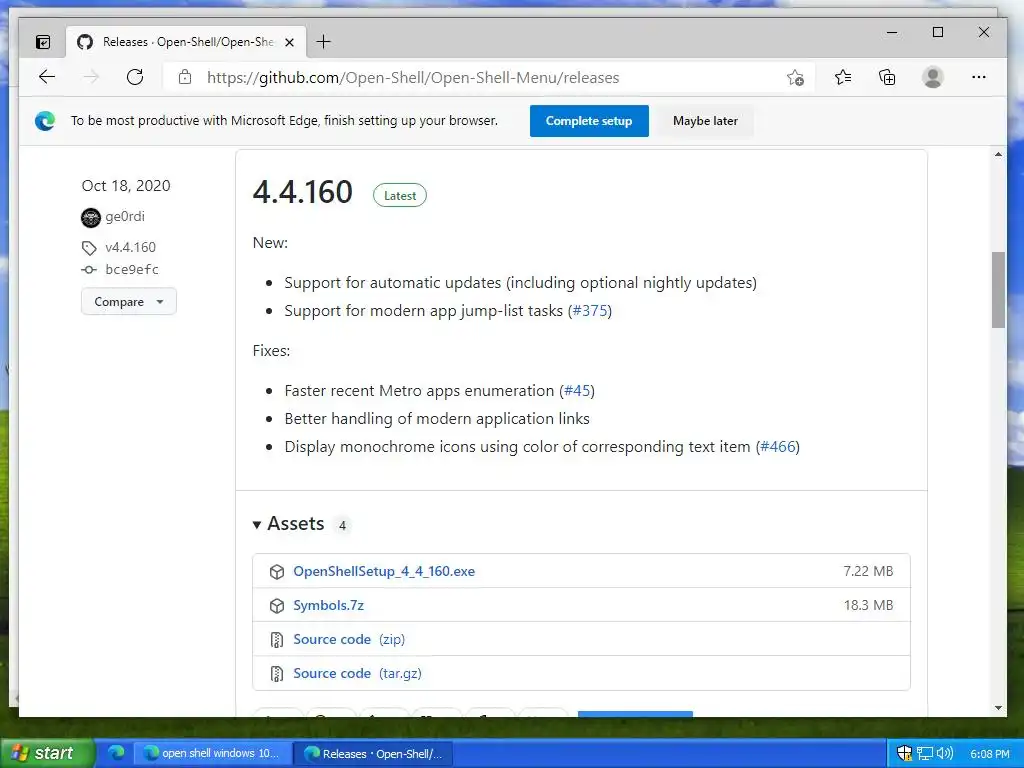Switch to Releases Open-Shell taskbar item
The width and height of the screenshot is (1024, 768).
[x=374, y=753]
